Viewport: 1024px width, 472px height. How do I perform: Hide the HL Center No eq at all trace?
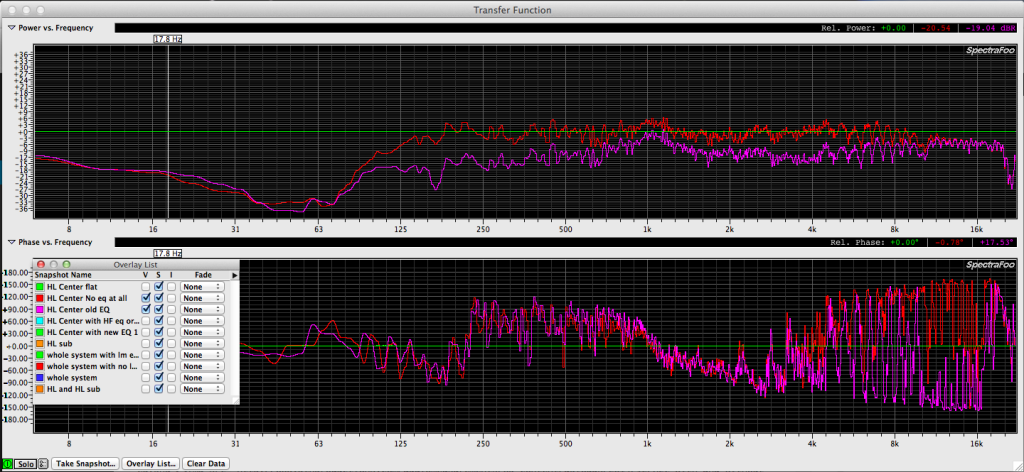[x=146, y=298]
